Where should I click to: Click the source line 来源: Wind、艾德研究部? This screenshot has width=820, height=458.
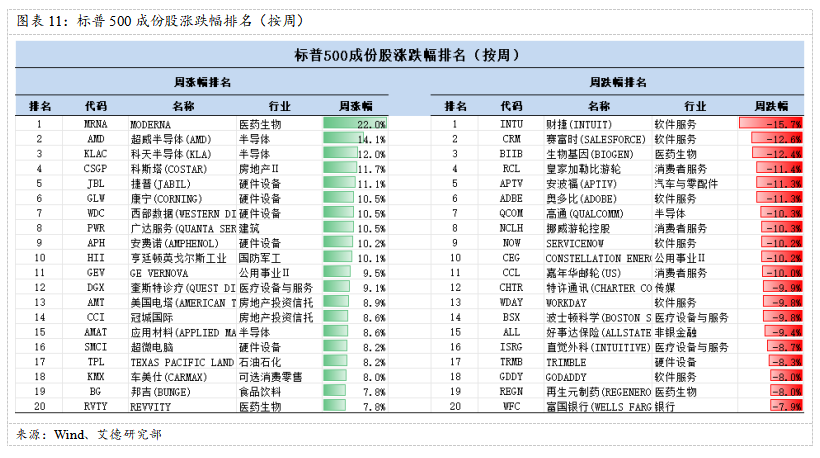[x=89, y=434]
